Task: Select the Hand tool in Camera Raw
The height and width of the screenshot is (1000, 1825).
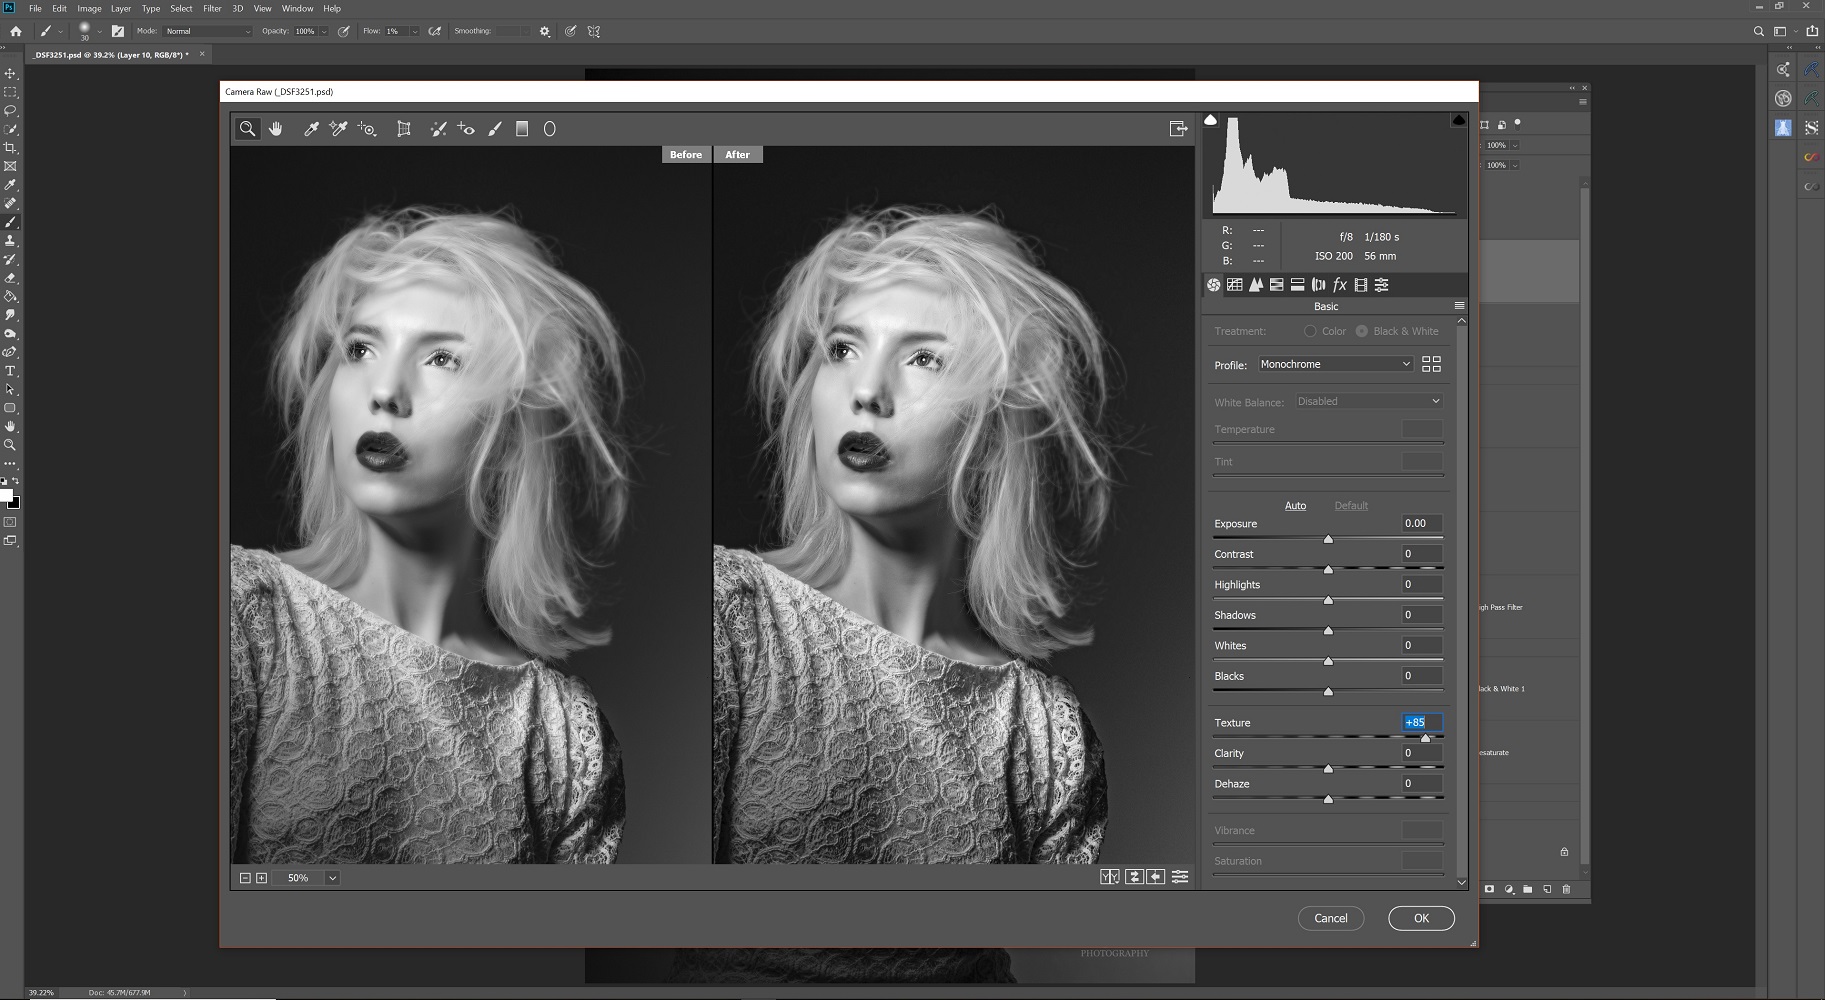Action: point(276,129)
